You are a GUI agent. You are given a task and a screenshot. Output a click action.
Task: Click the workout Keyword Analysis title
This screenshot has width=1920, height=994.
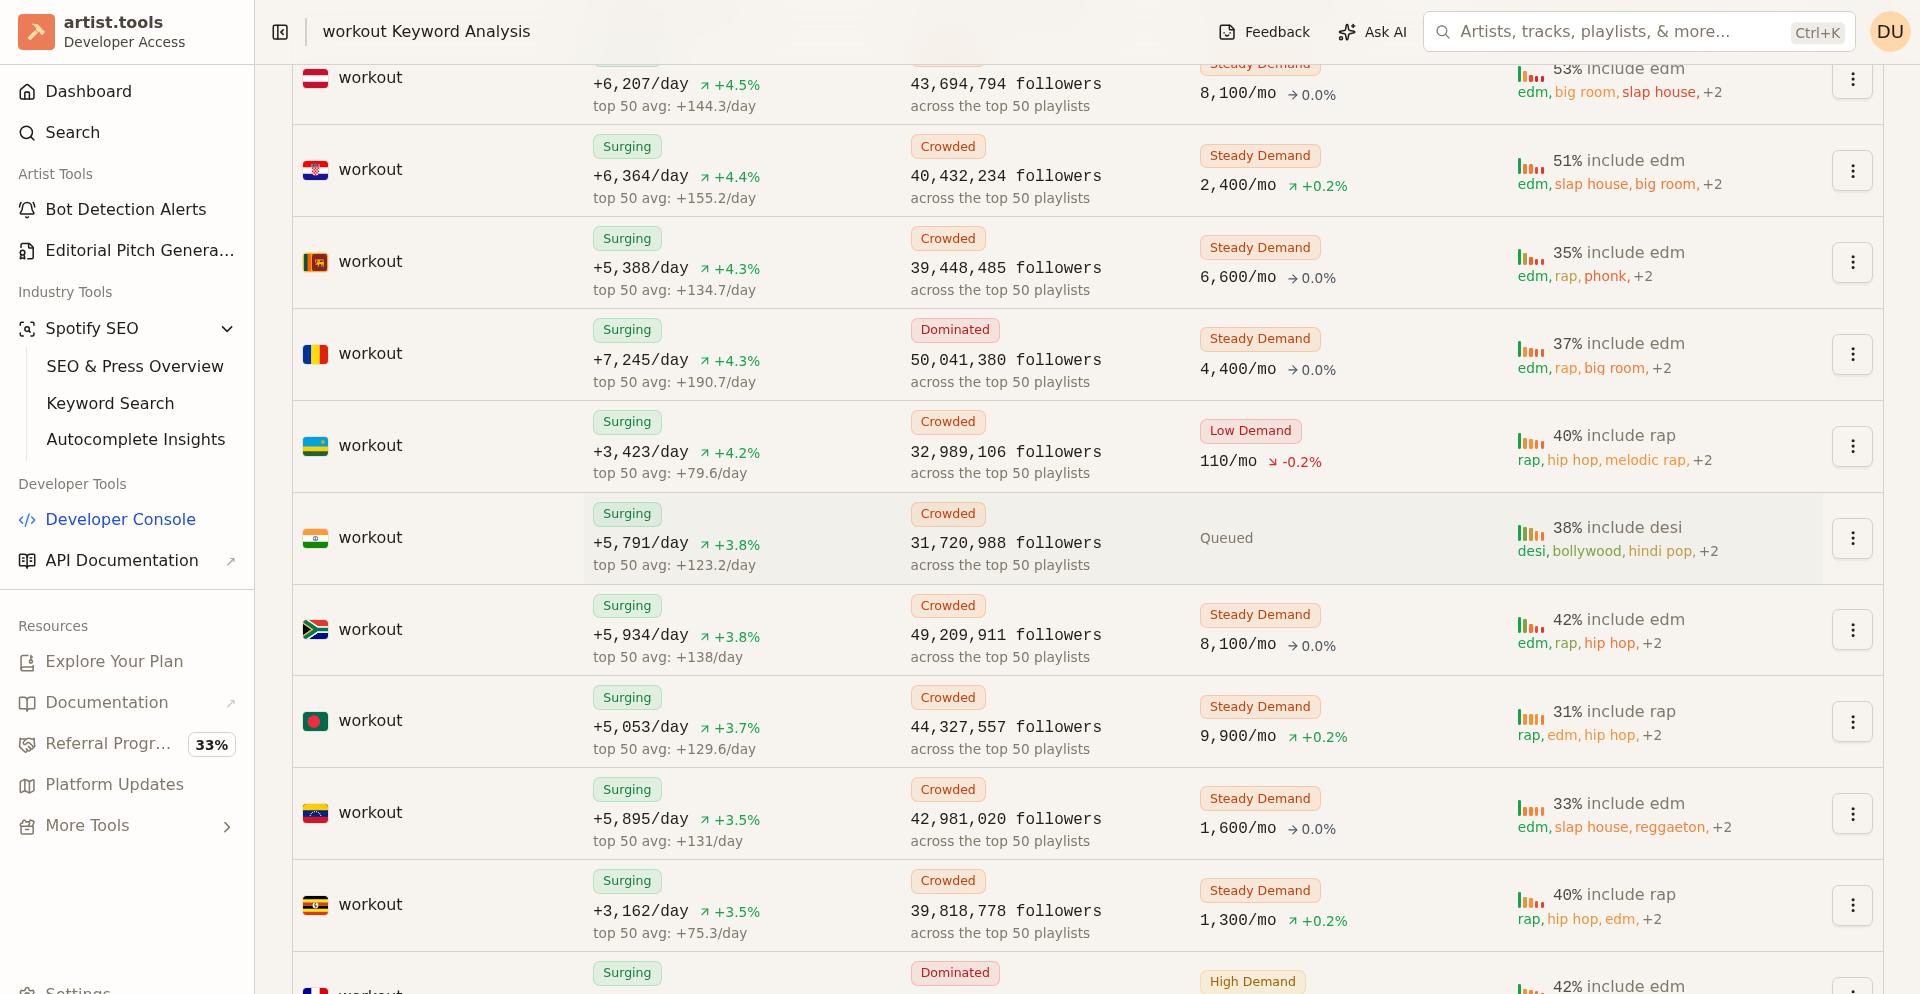(x=426, y=32)
